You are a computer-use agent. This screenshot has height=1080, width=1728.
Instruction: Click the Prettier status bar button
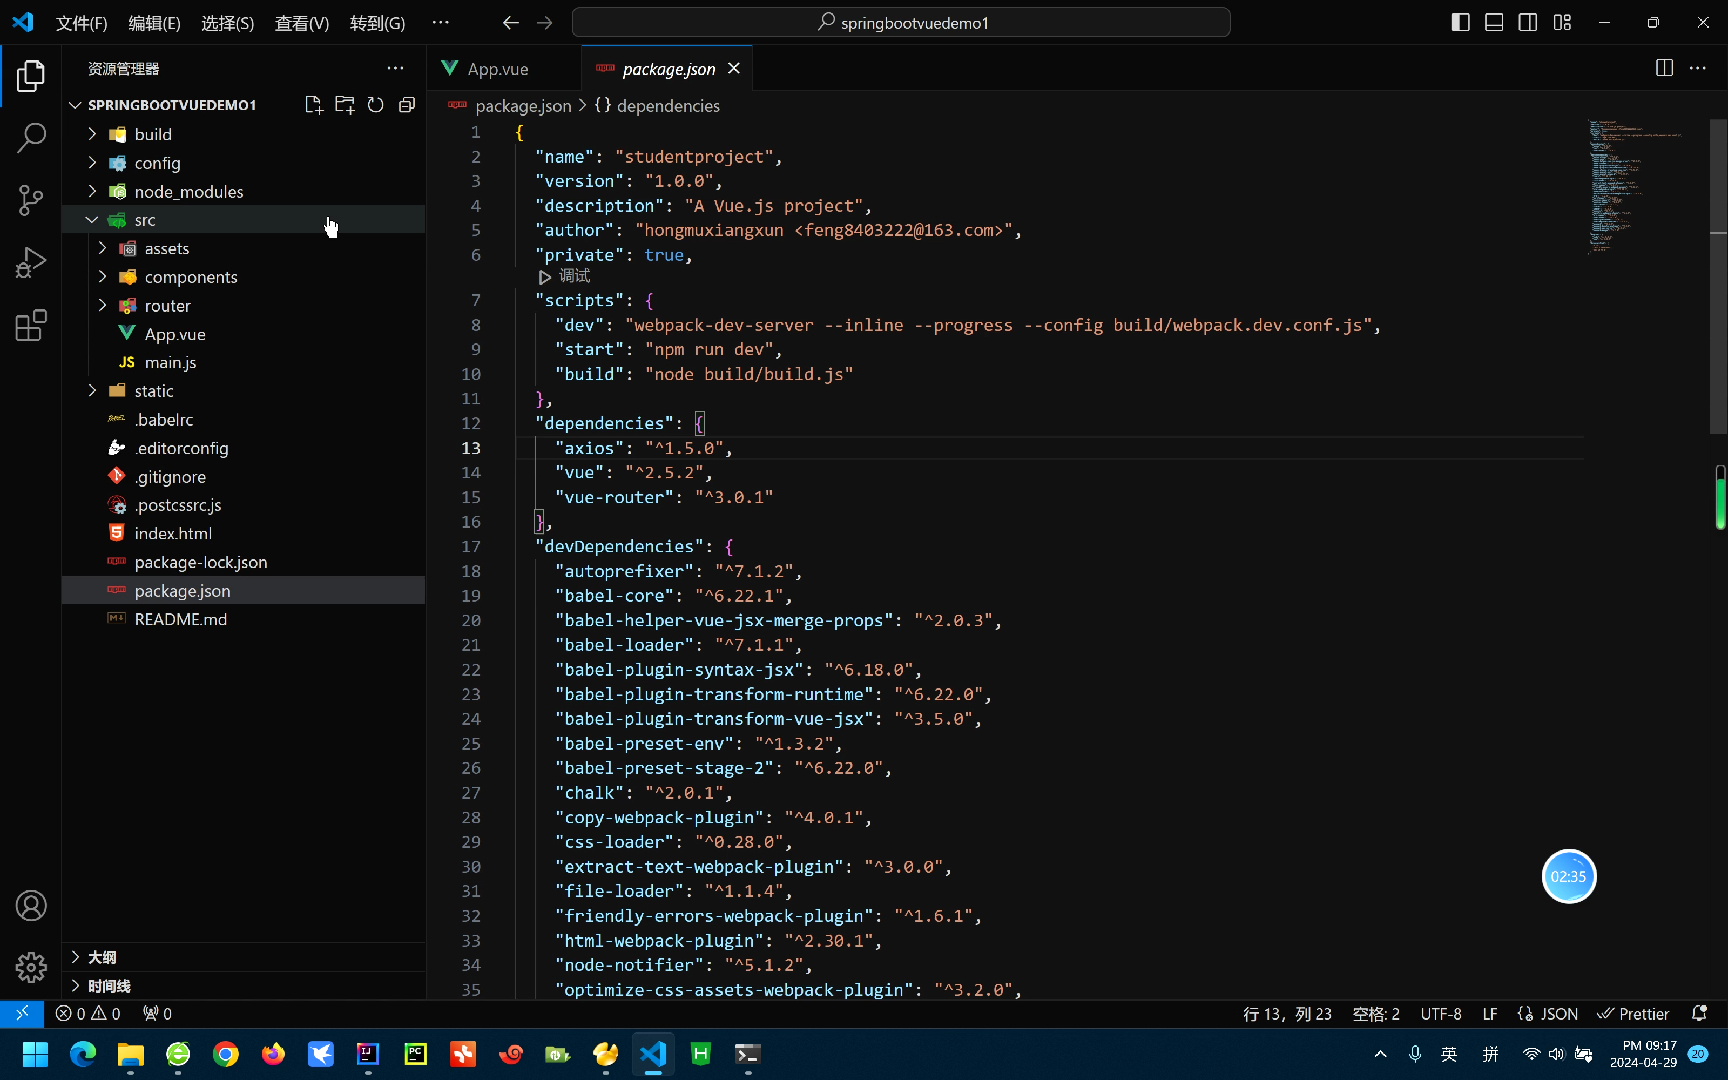[x=1633, y=1014]
